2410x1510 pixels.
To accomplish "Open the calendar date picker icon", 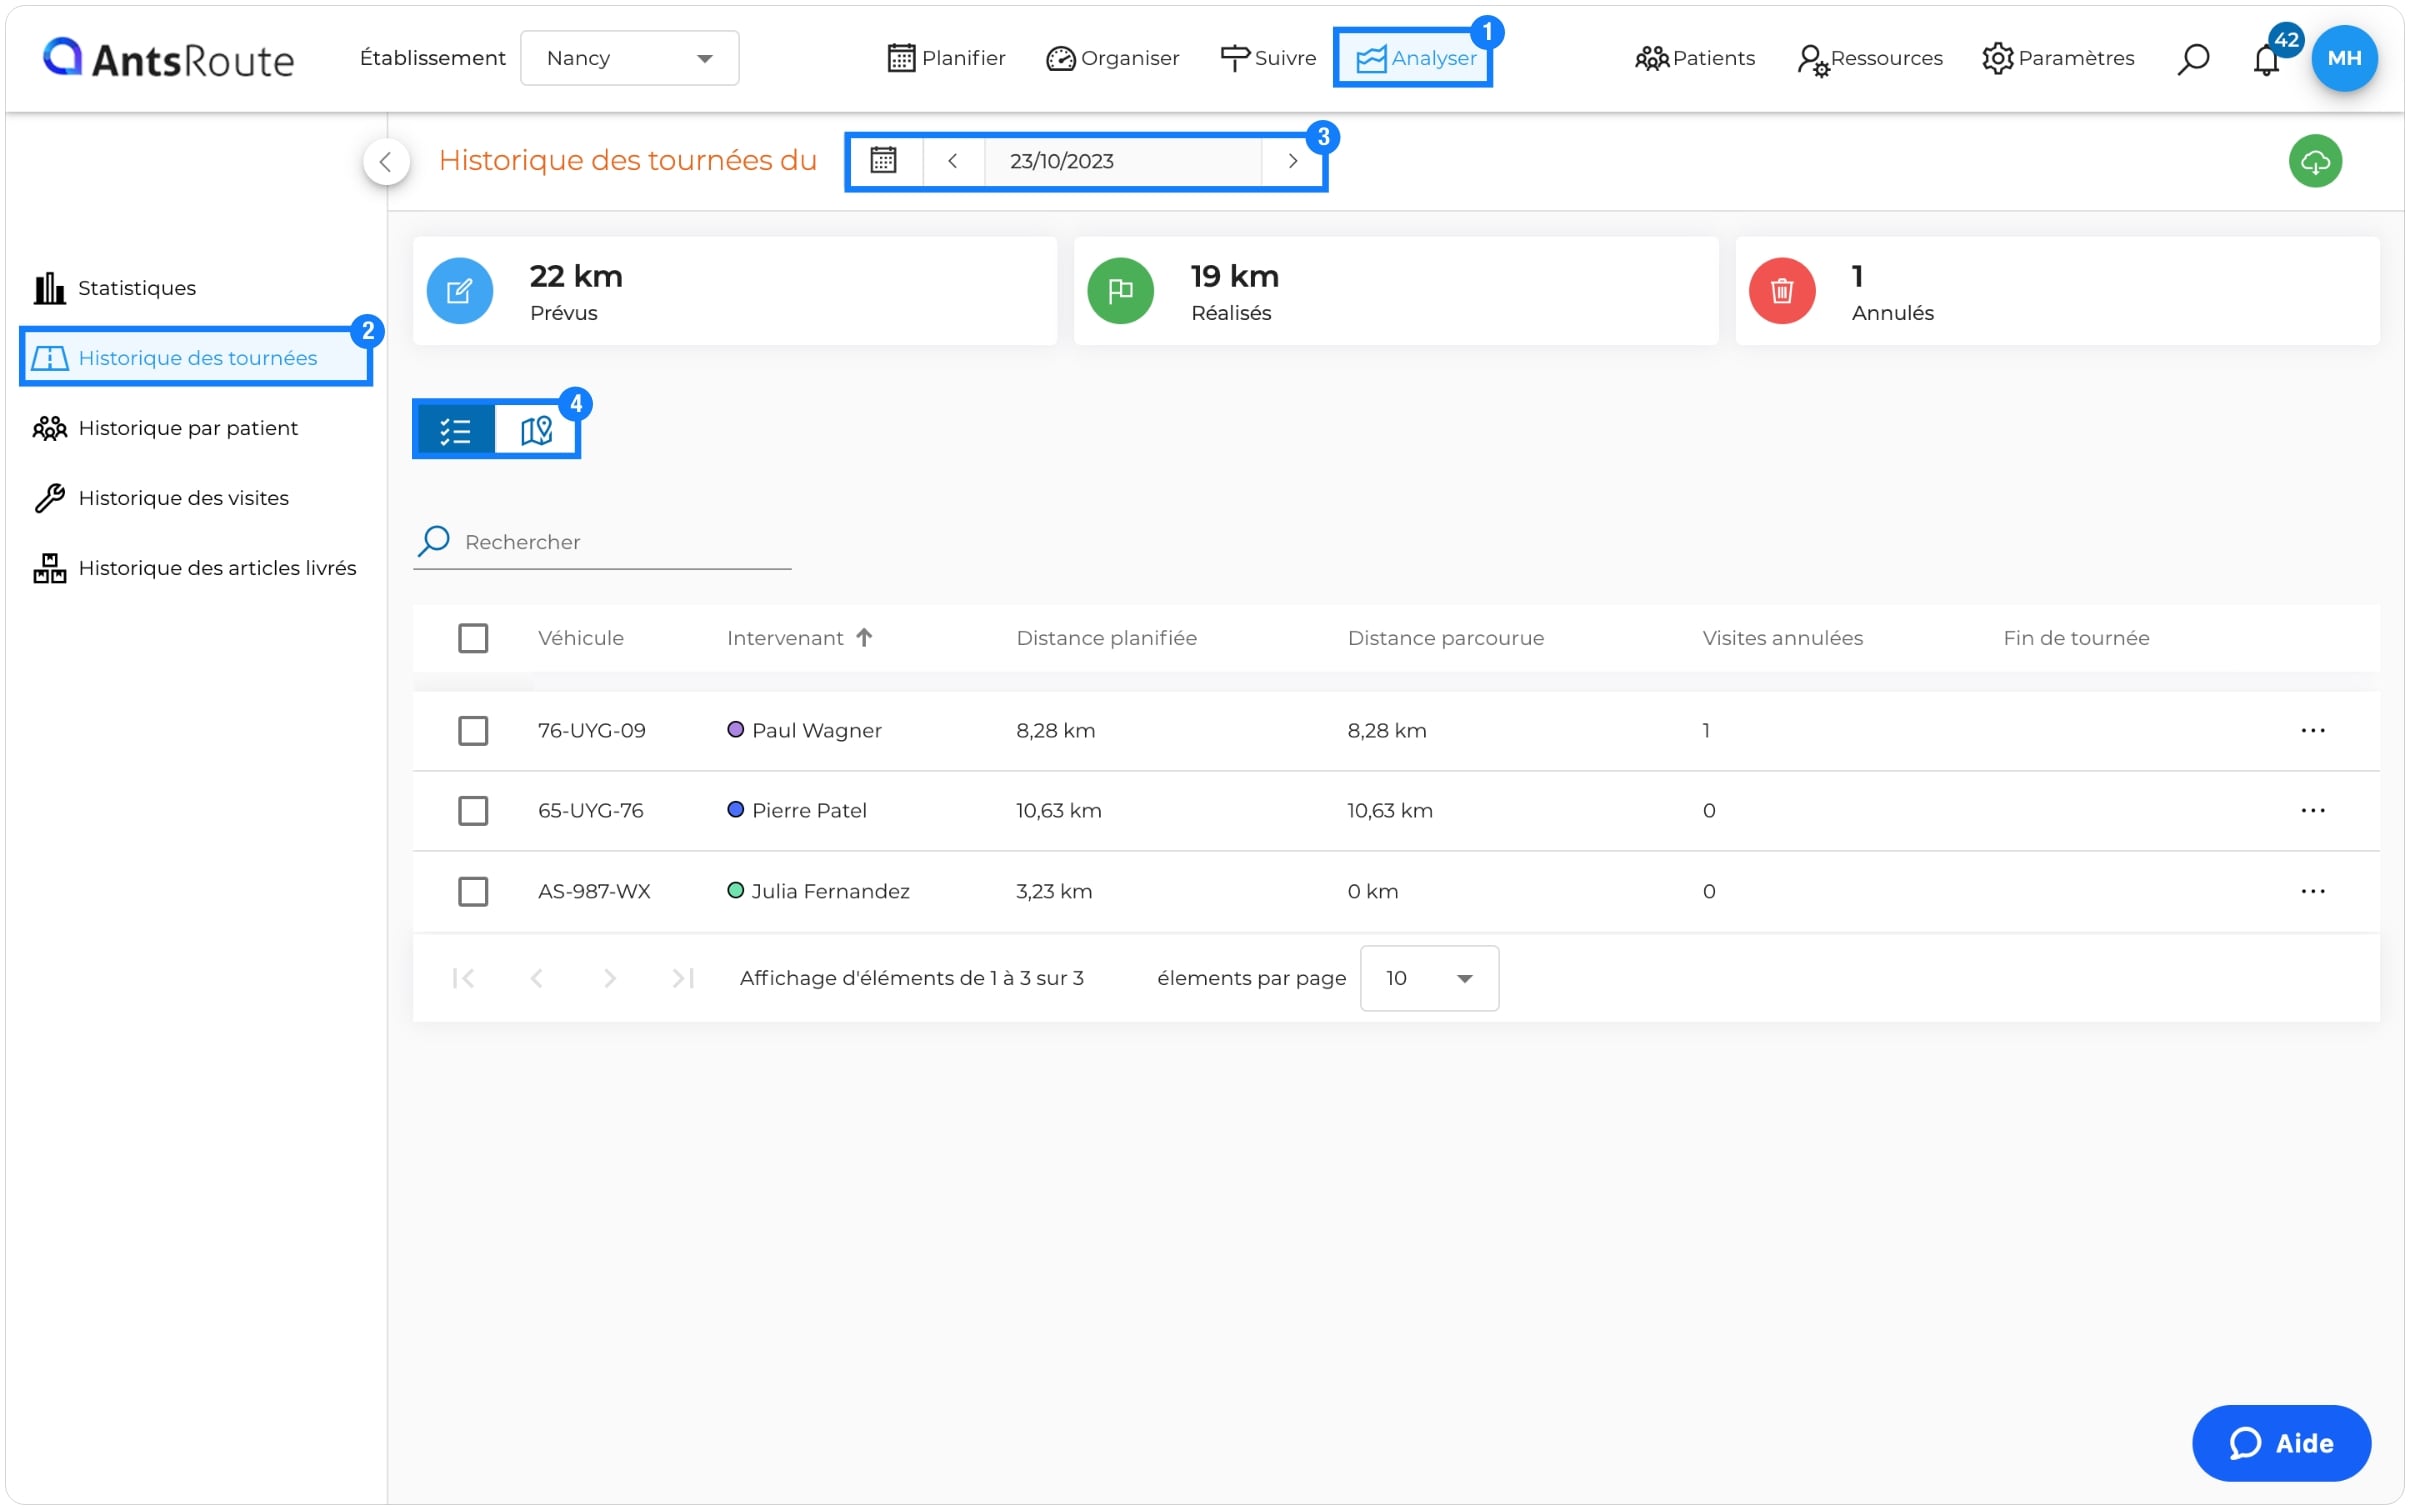I will [883, 161].
